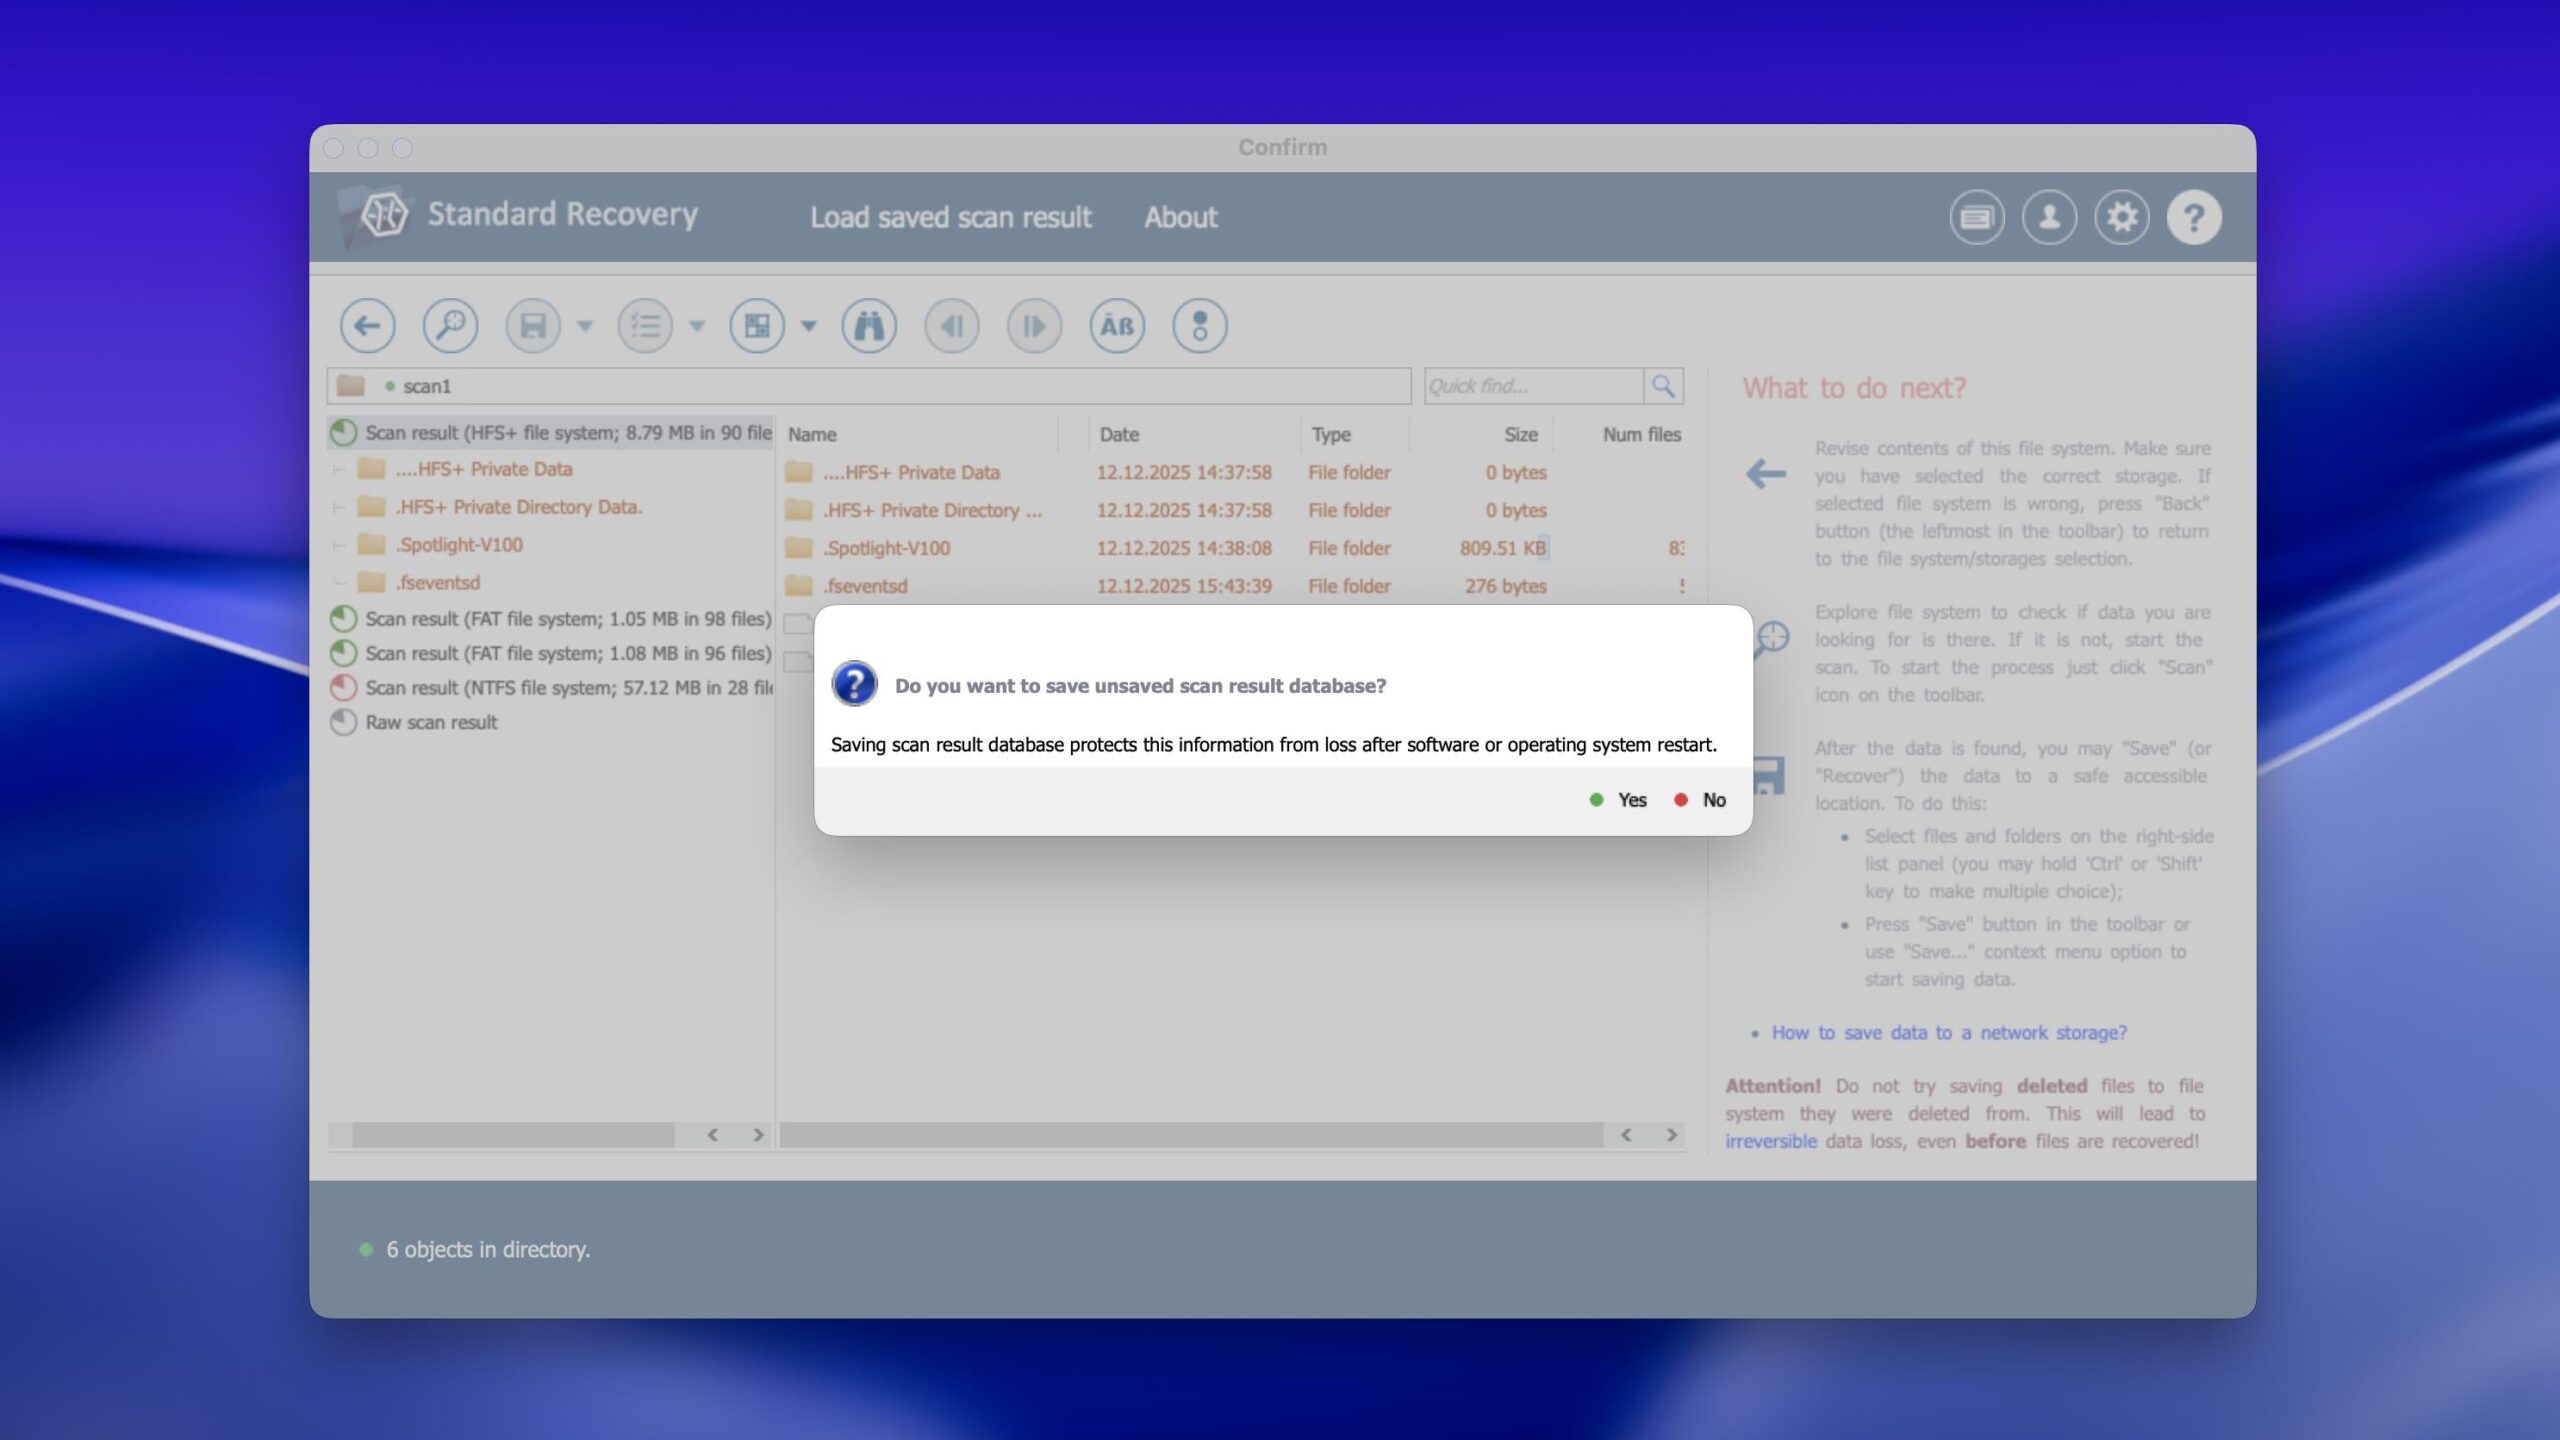Click the AB encoding change icon
Image resolution: width=2560 pixels, height=1440 pixels.
click(1117, 326)
